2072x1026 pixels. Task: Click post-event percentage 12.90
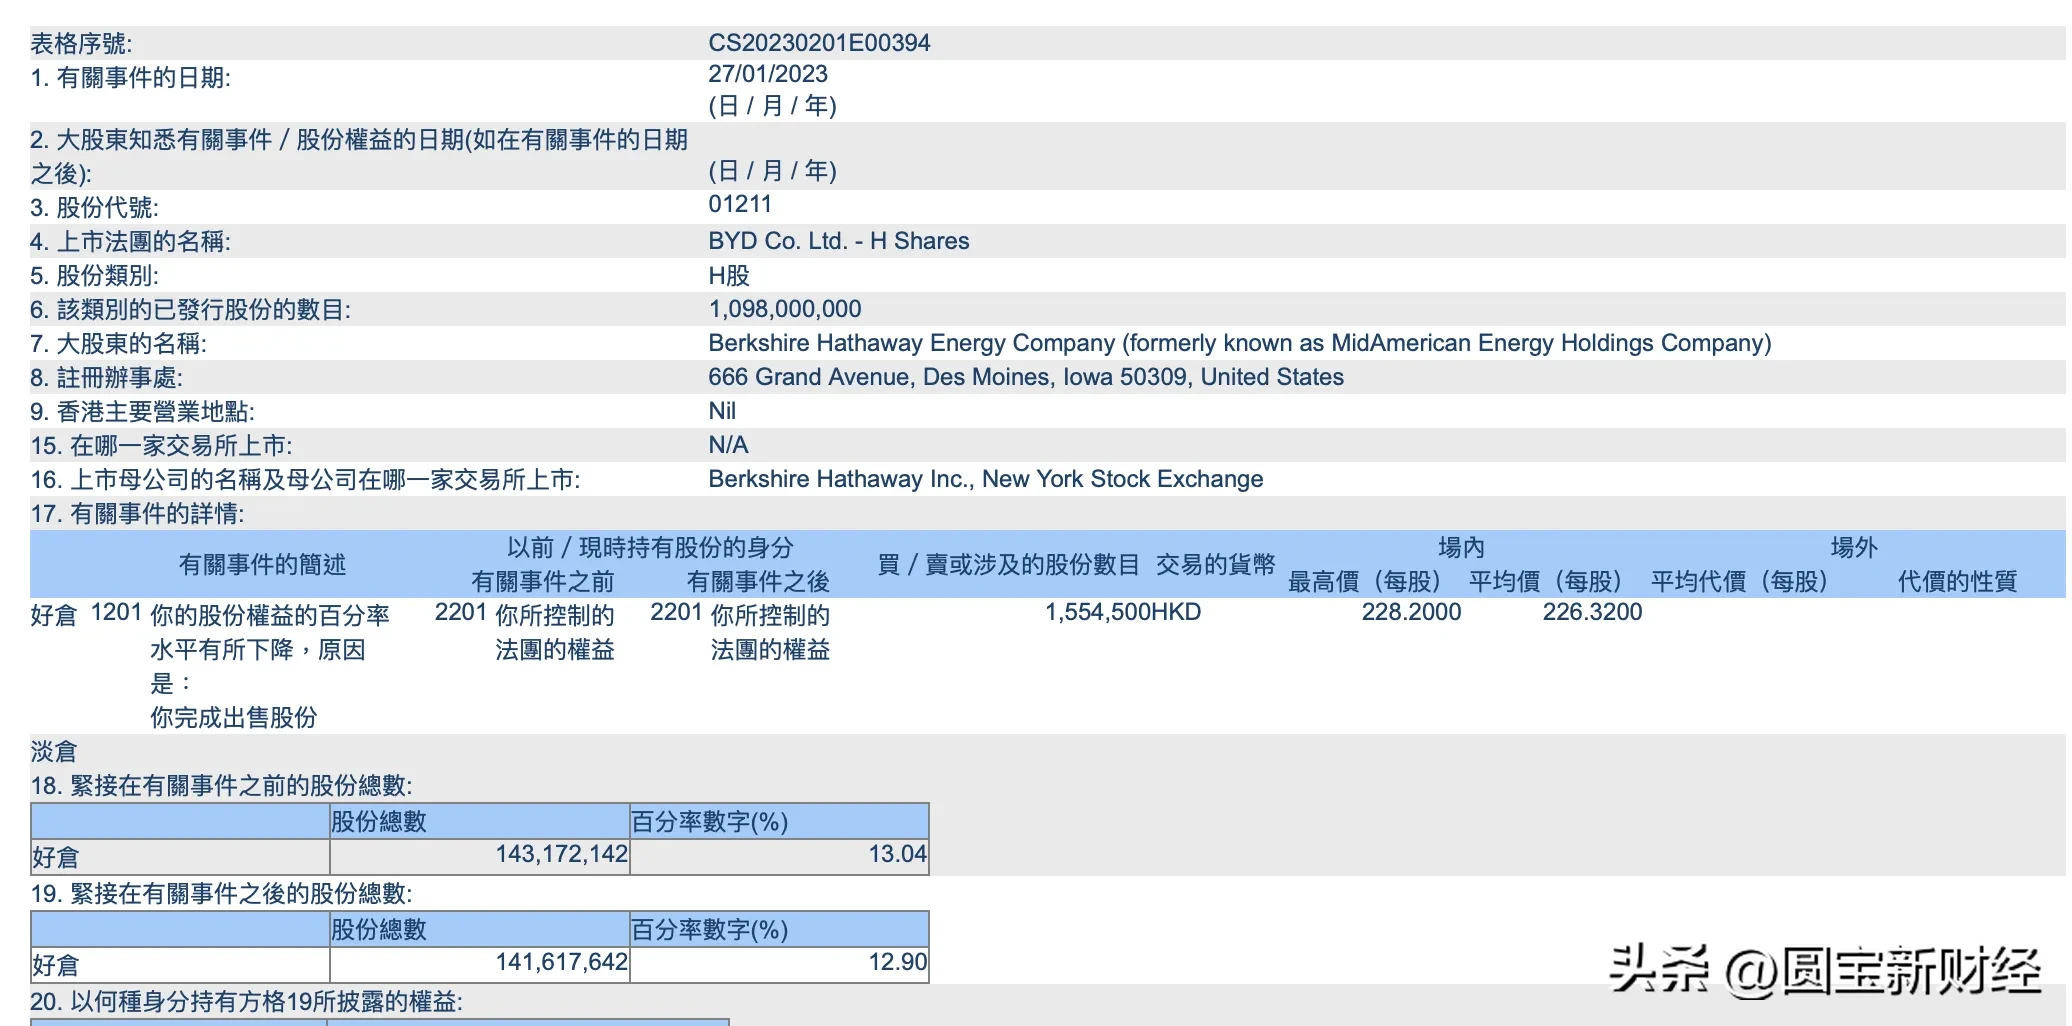point(897,962)
